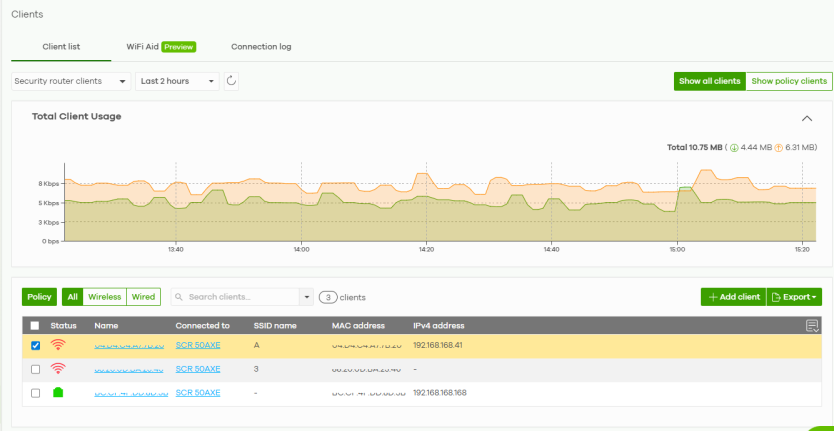Open the SCR 50AXE link in first row
Screen dimensions: 834x431
(x=198, y=345)
